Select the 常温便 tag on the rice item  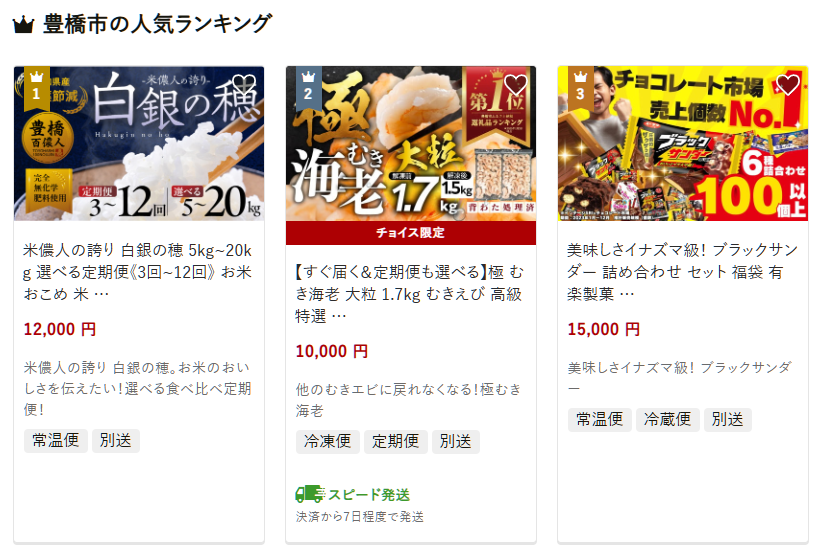coord(56,441)
